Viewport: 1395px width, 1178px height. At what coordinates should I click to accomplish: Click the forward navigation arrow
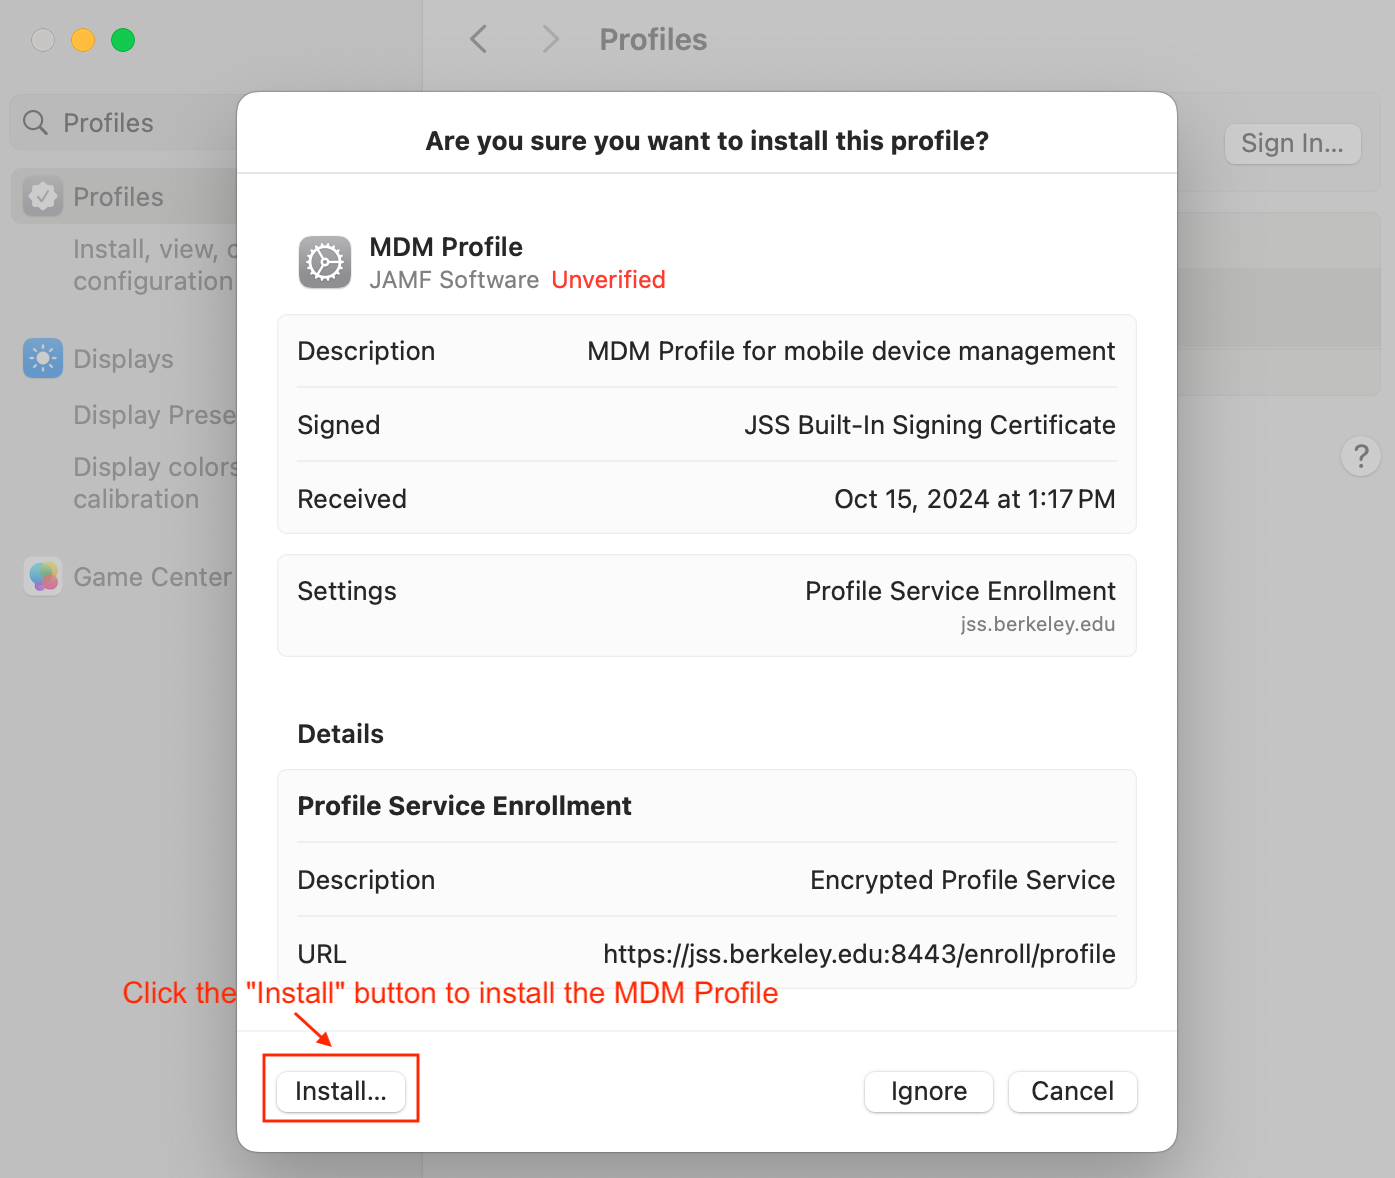pos(550,38)
